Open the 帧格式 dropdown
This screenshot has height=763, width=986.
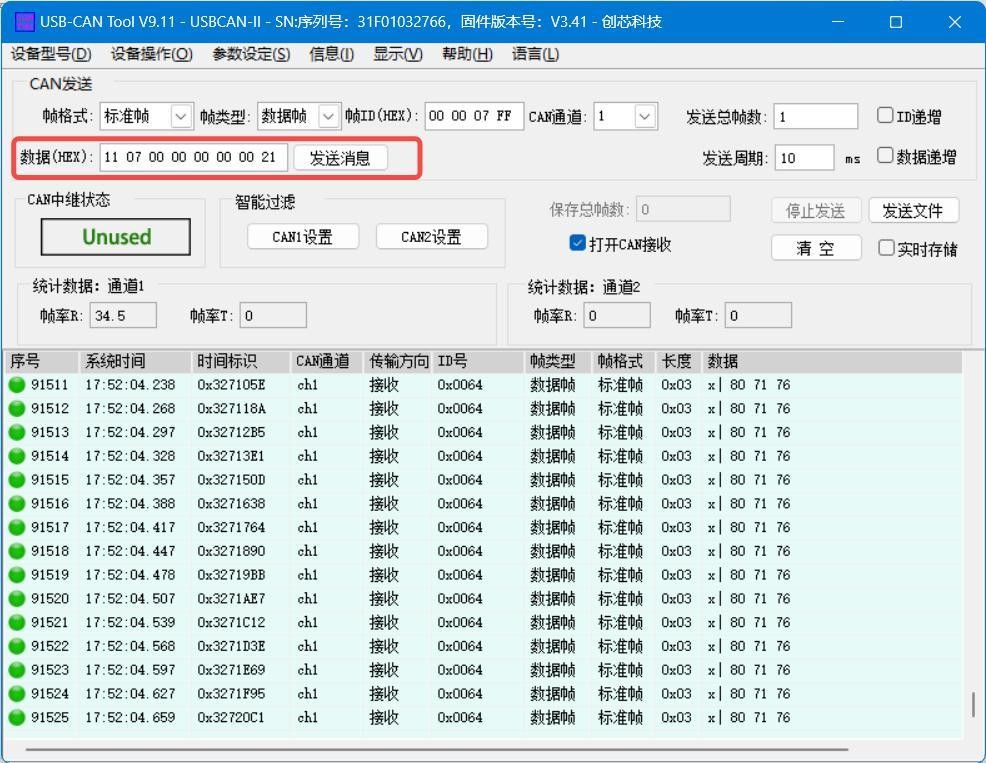(180, 117)
